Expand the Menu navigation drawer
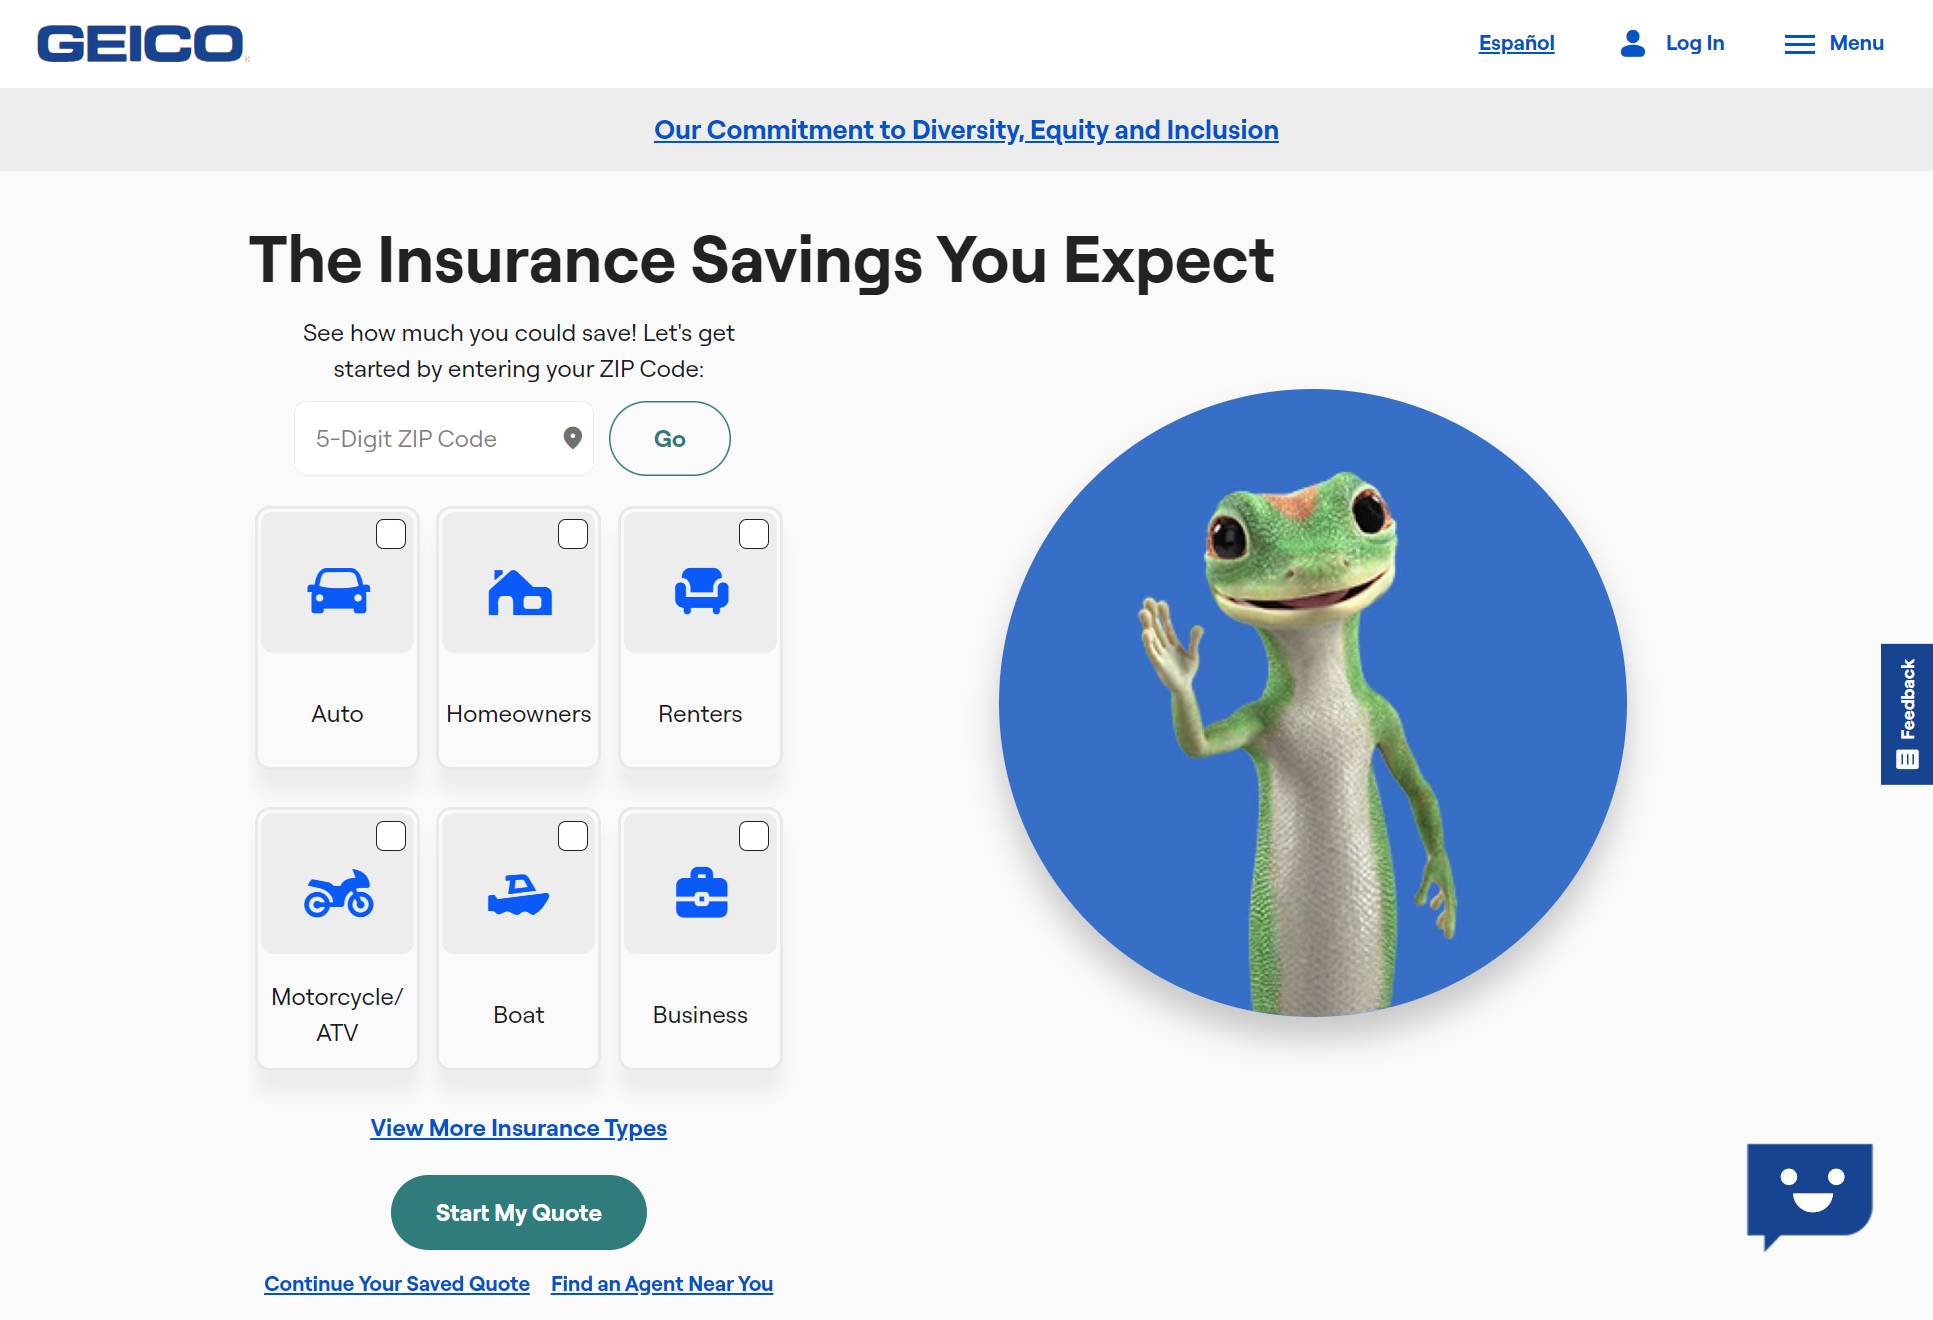 click(1833, 44)
